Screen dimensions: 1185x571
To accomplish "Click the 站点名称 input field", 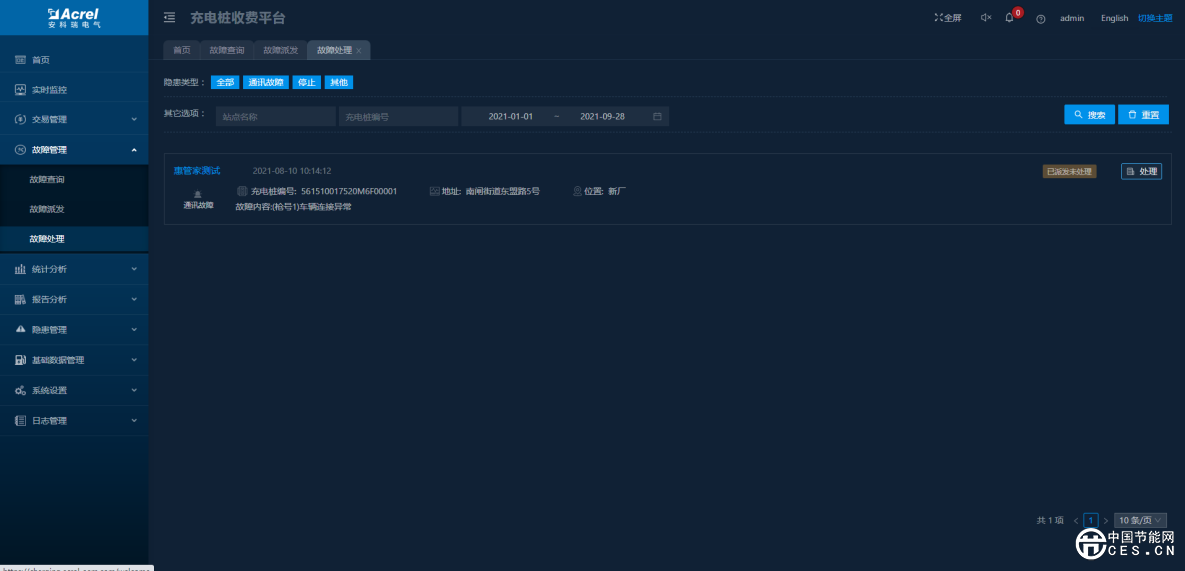I will pyautogui.click(x=276, y=116).
